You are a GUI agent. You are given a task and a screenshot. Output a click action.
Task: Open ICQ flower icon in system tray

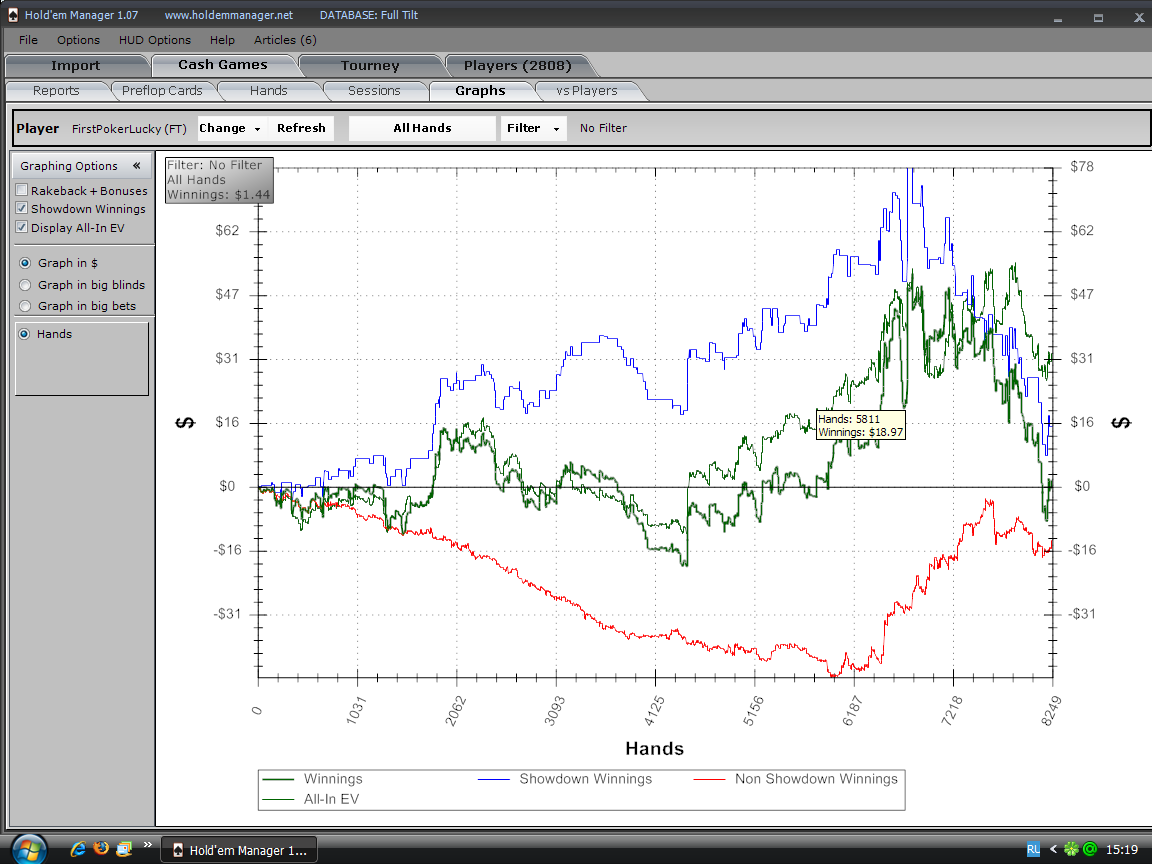[1071, 849]
